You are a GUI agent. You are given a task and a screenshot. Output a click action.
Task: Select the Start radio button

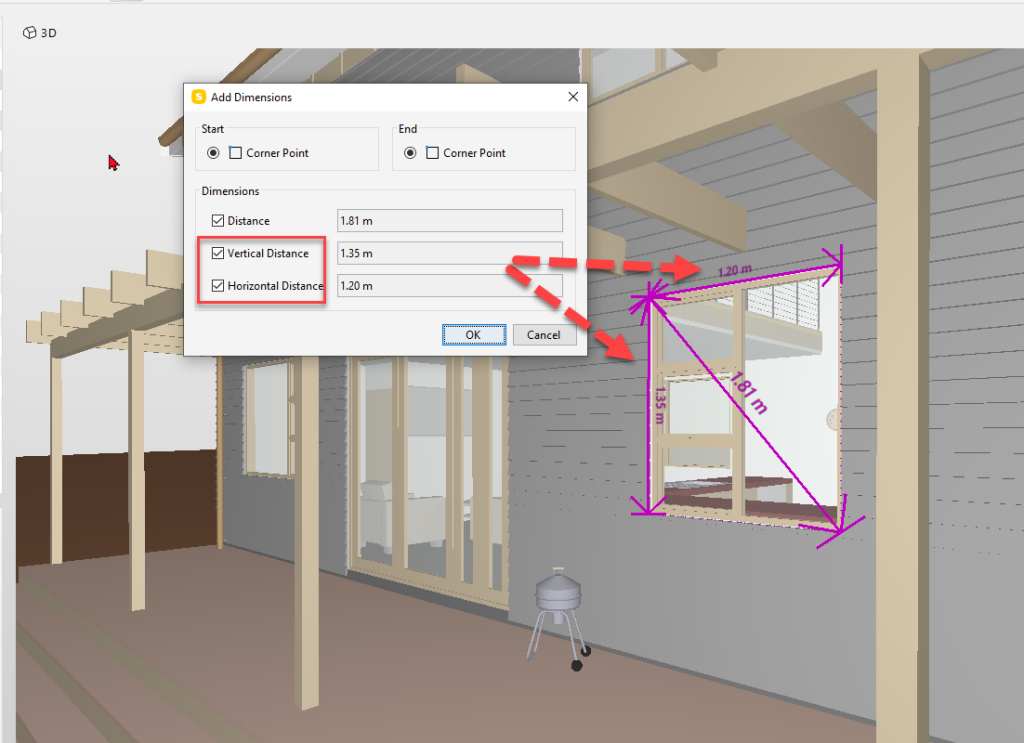213,153
